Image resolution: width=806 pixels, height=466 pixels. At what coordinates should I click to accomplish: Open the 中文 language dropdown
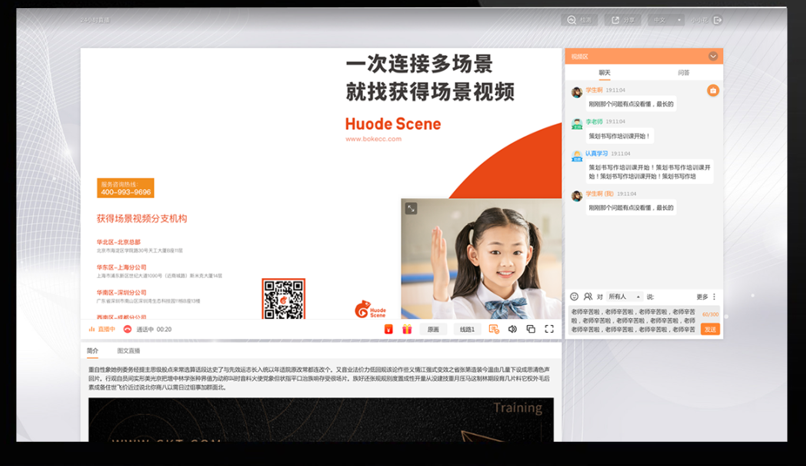(x=666, y=20)
